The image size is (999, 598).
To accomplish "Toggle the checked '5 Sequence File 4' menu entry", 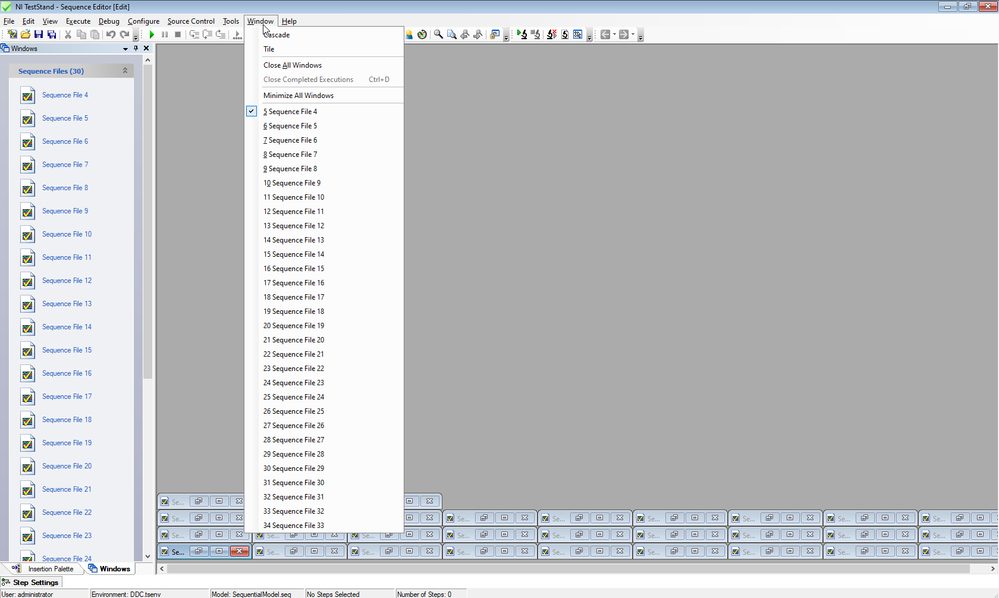I will 324,111.
